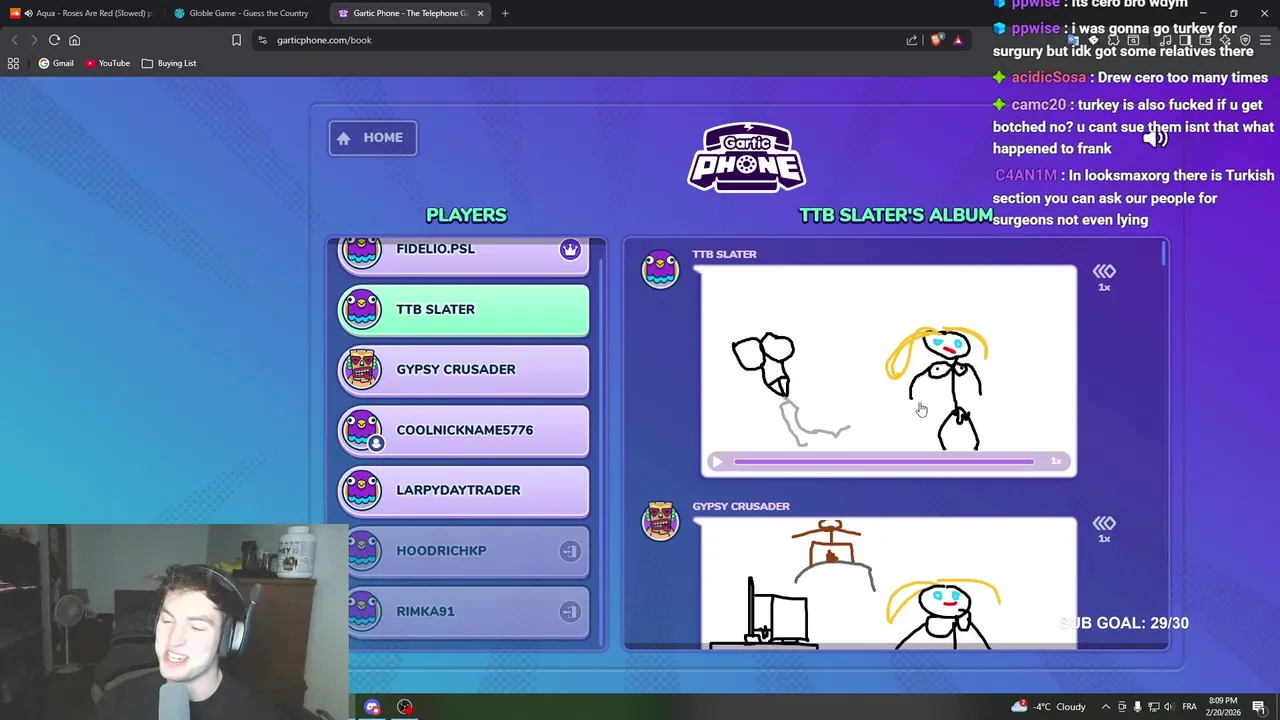
Task: Bookmark this page using the bookmark icon
Action: coord(236,40)
